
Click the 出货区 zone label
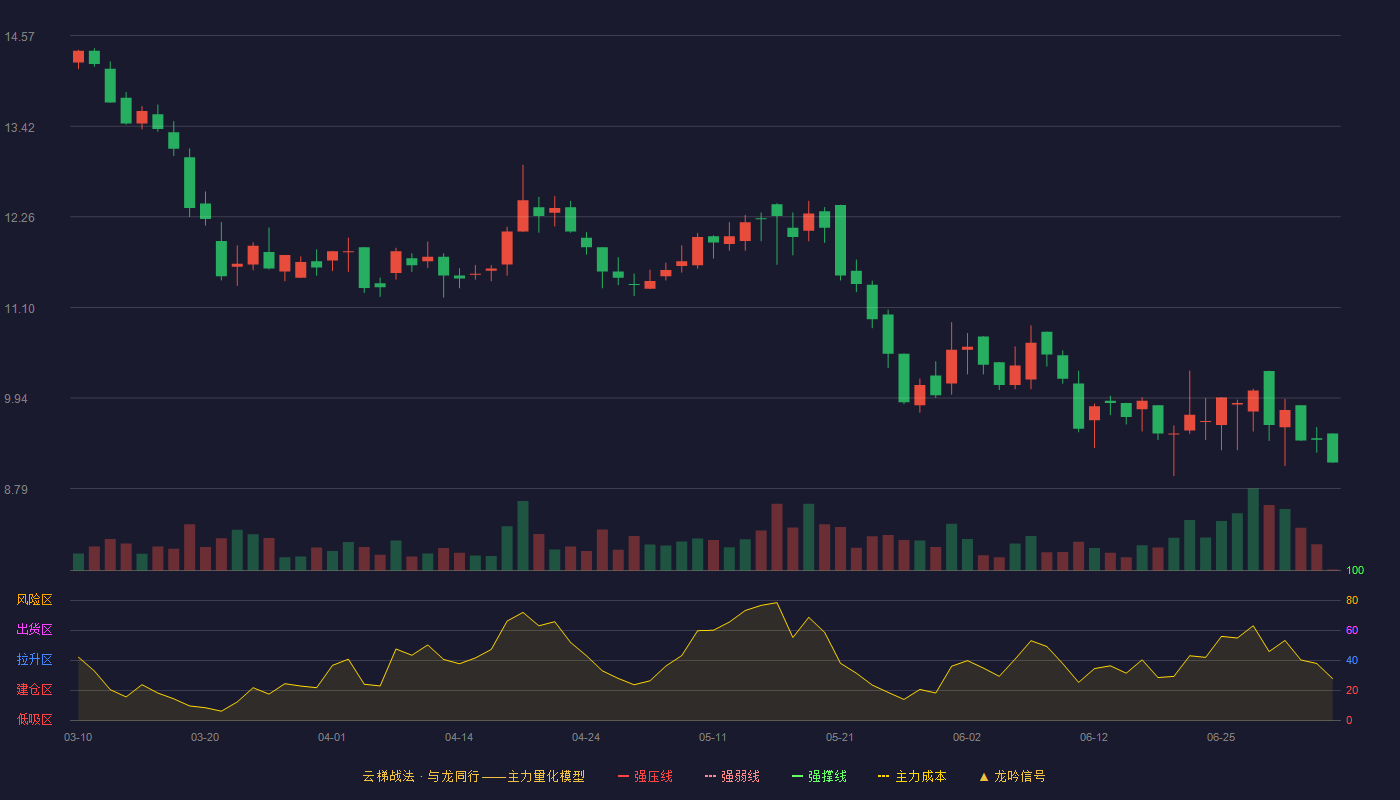(34, 630)
